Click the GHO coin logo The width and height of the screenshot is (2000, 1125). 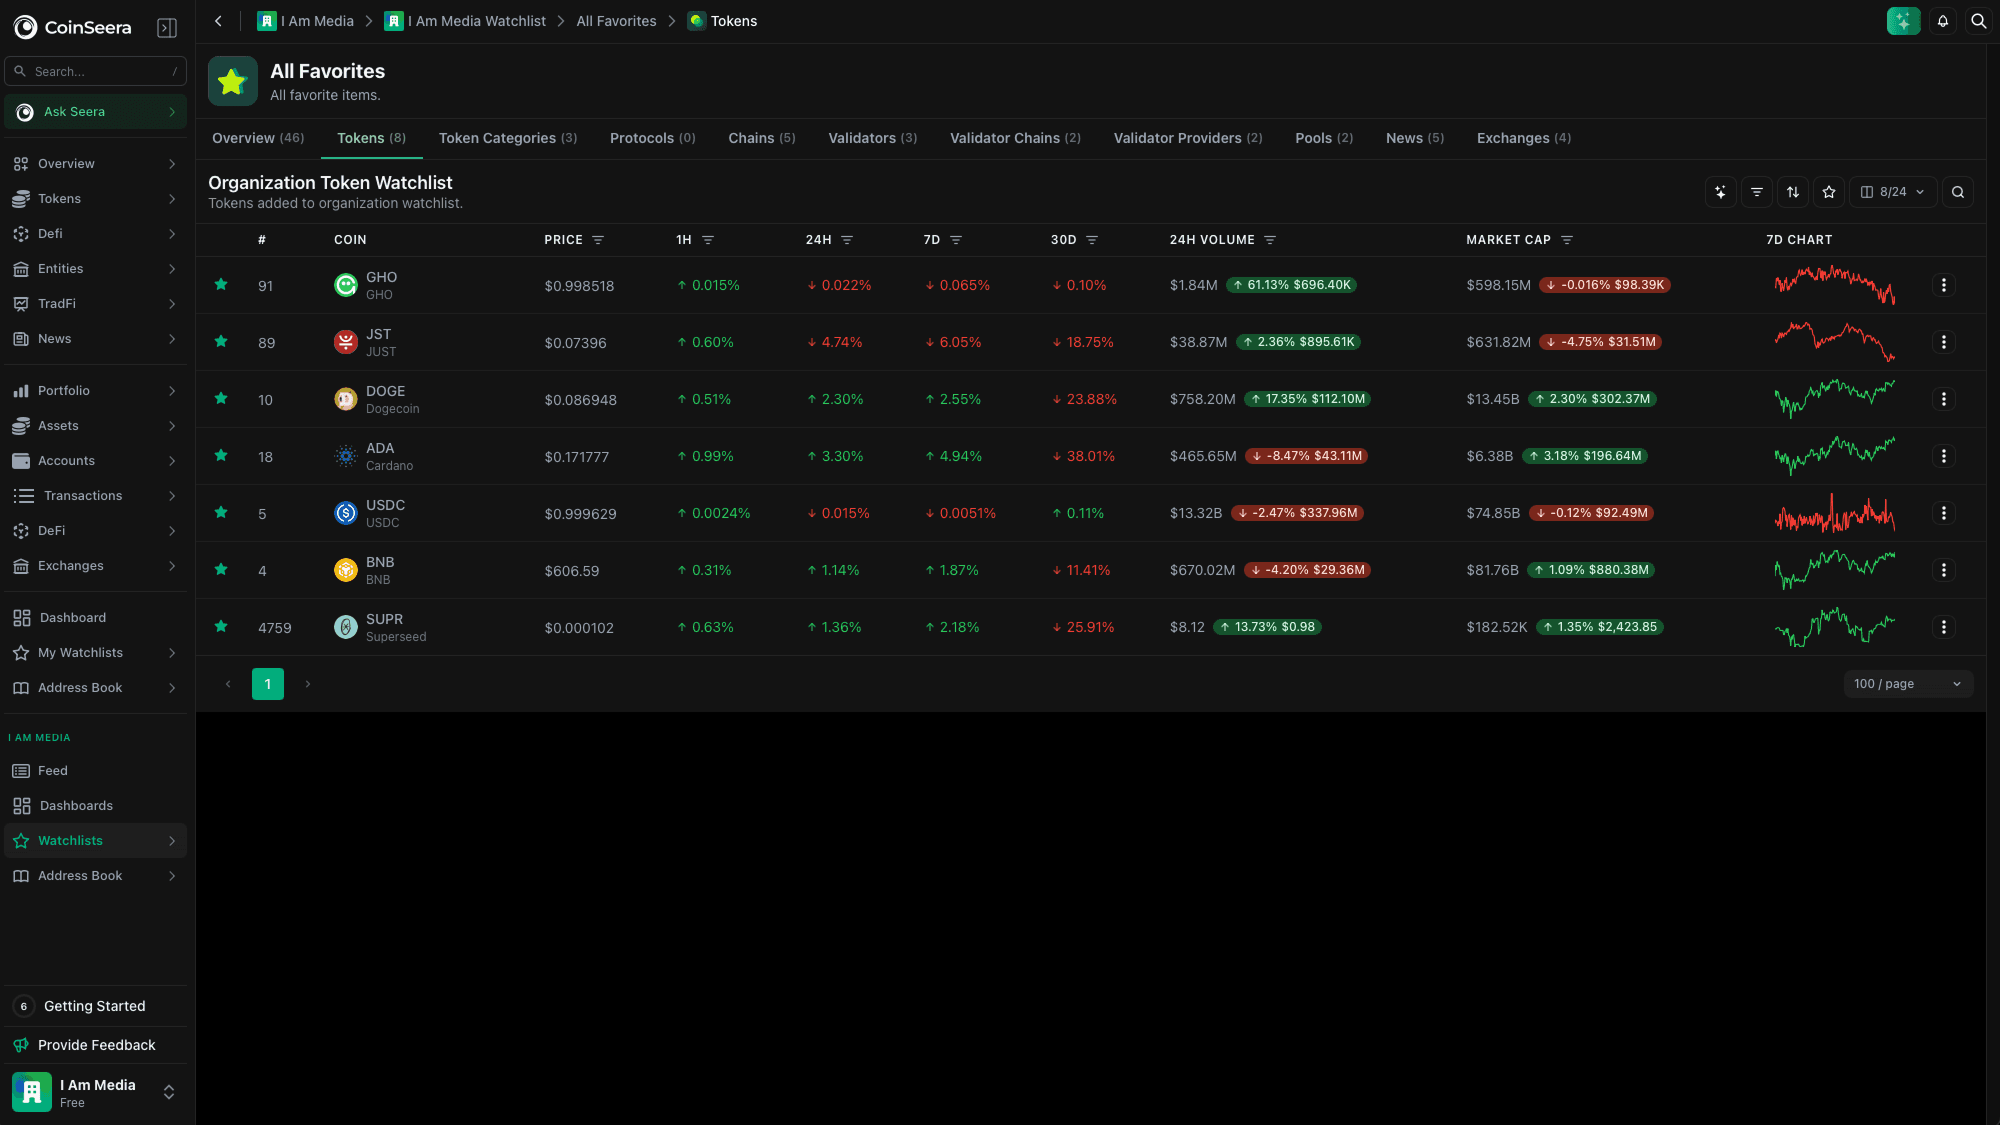coord(345,285)
